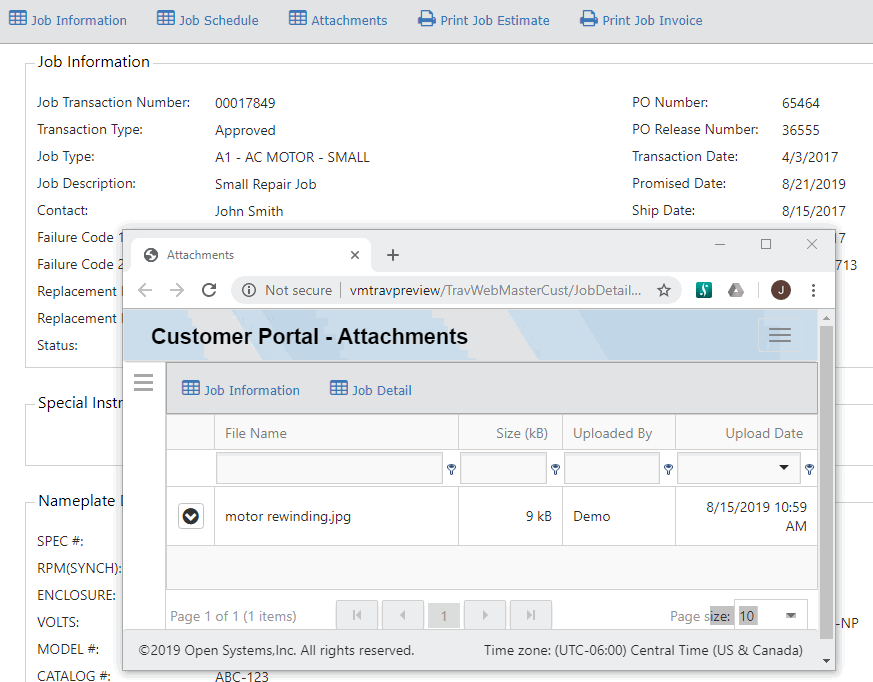The width and height of the screenshot is (873, 682).
Task: Click the File Name filter input field
Action: click(329, 468)
